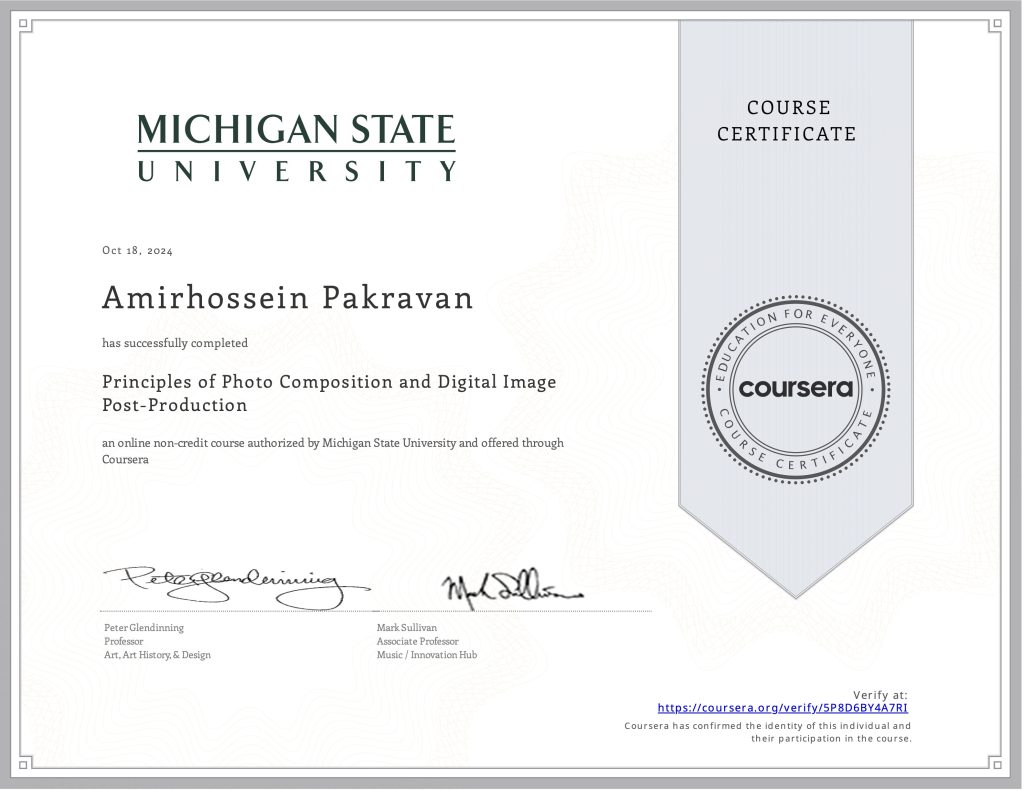Click the printed name Mark Sullivan
The height and width of the screenshot is (791, 1024).
407,628
